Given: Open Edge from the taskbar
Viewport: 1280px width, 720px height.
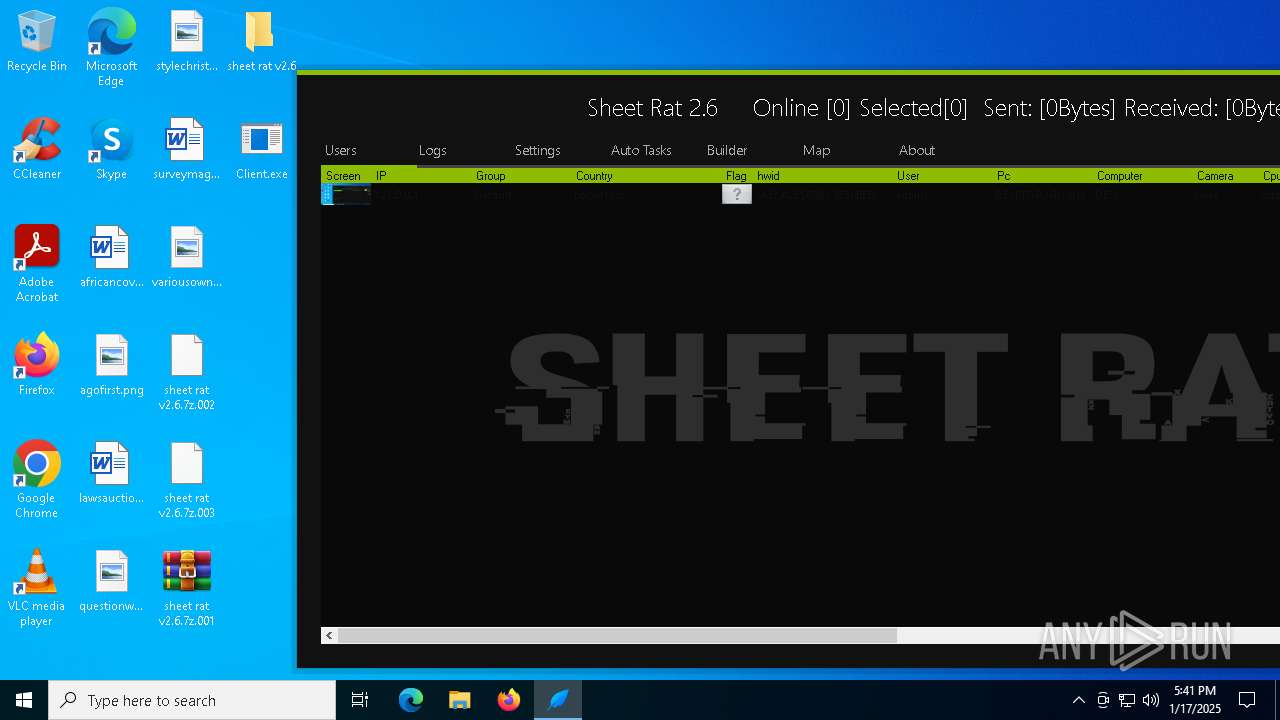Looking at the screenshot, I should click(411, 700).
